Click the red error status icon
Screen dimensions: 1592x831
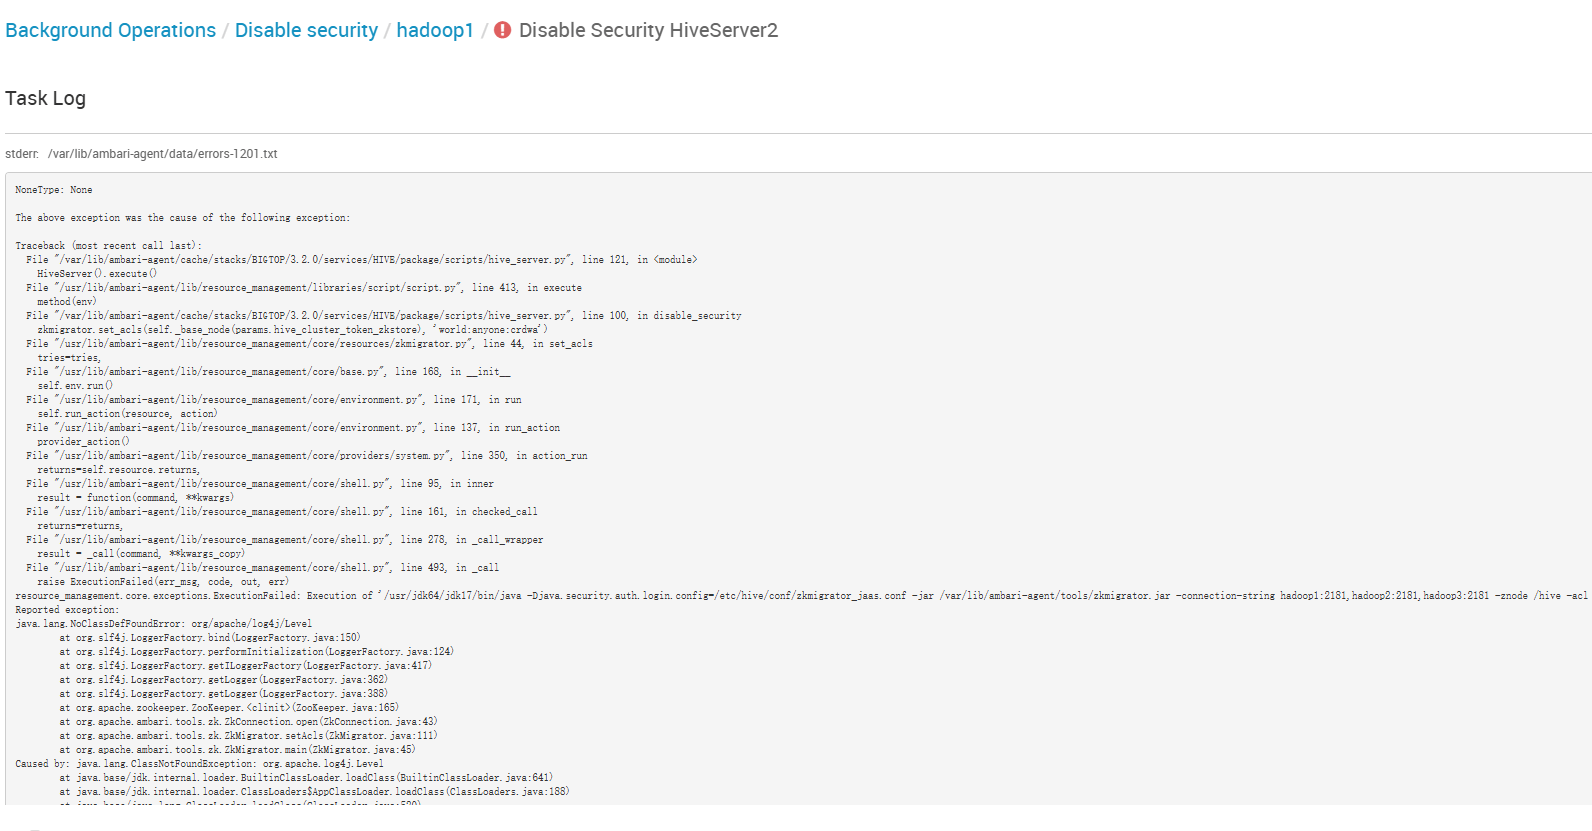point(502,30)
